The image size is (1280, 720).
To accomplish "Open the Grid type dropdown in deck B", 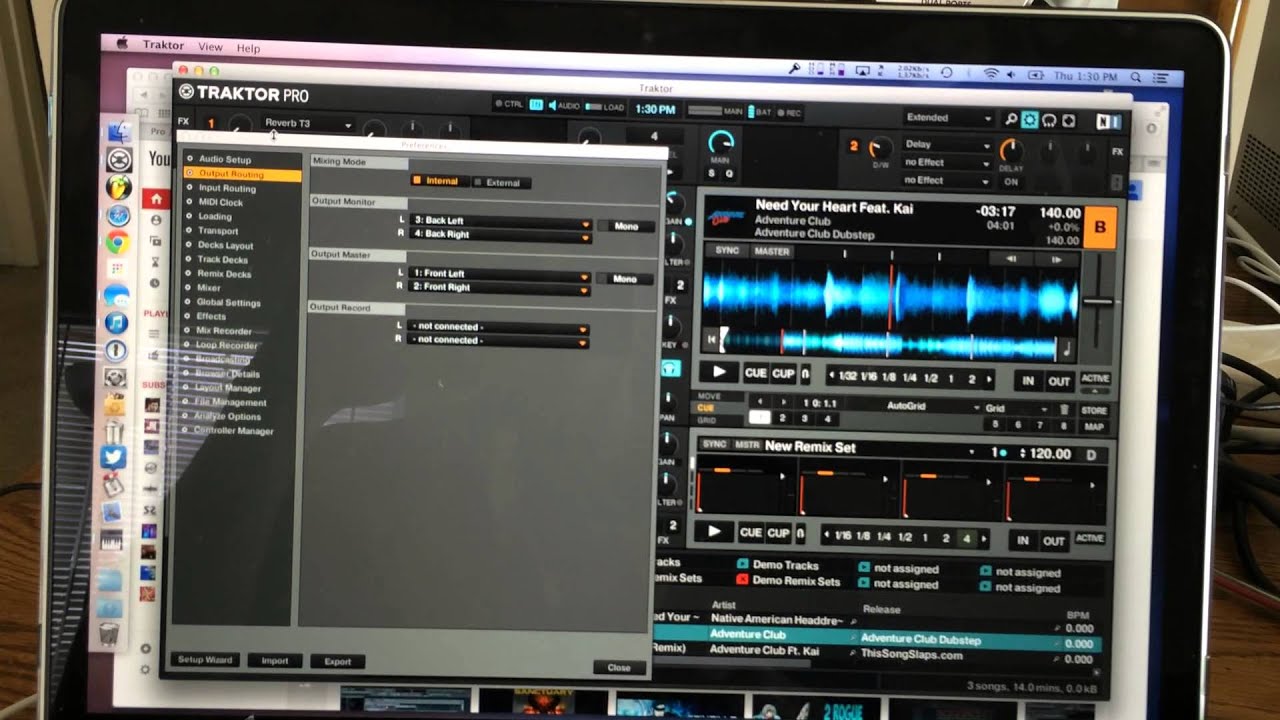I will pyautogui.click(x=1017, y=409).
